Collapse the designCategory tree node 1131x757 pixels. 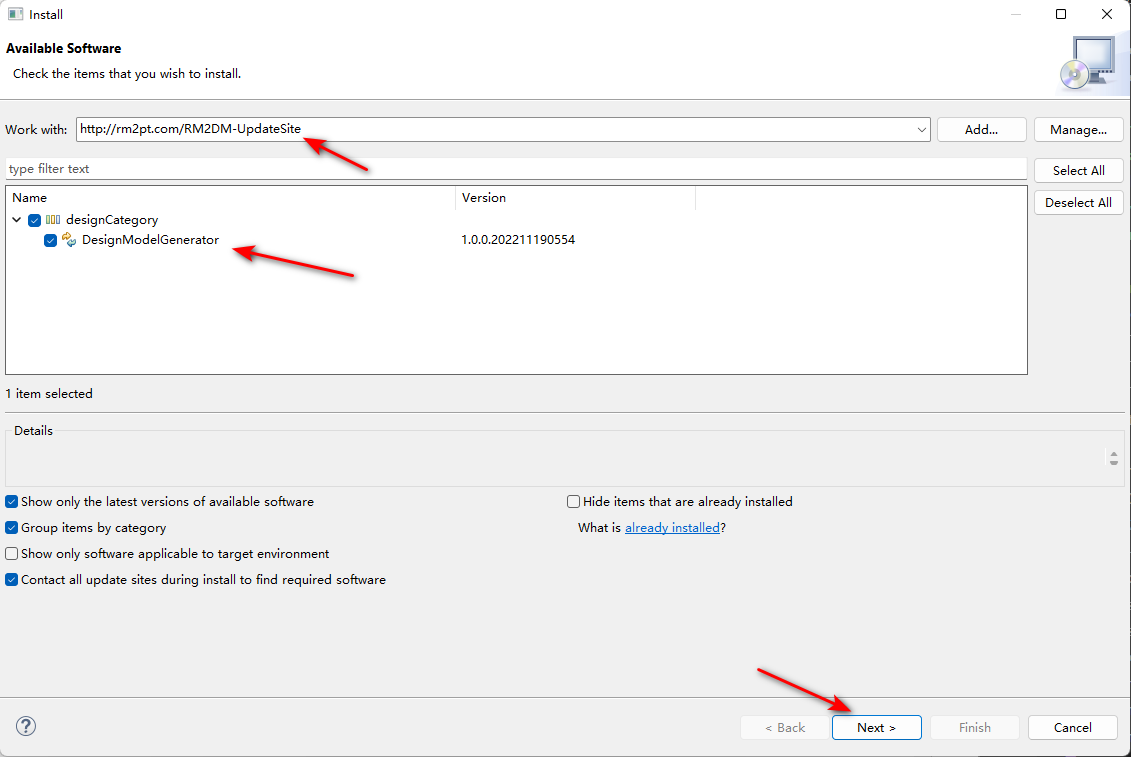[x=17, y=219]
